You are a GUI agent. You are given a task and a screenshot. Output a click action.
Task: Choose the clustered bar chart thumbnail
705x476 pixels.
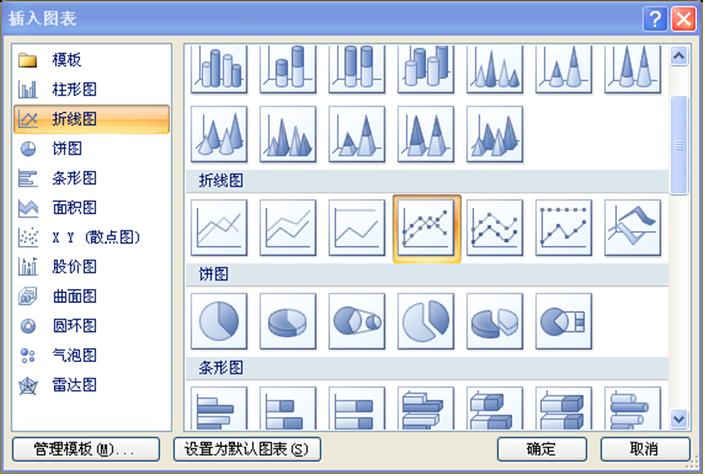coord(219,408)
